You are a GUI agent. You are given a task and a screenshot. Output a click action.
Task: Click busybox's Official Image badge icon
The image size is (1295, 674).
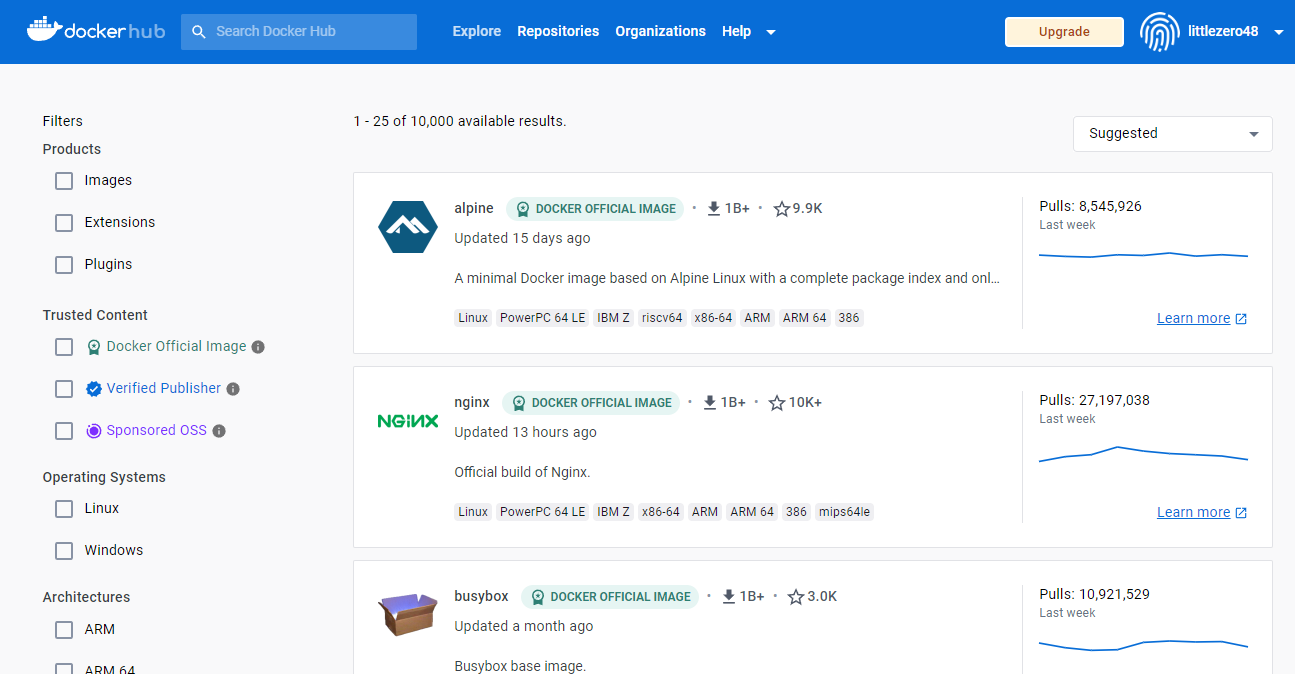(x=537, y=597)
